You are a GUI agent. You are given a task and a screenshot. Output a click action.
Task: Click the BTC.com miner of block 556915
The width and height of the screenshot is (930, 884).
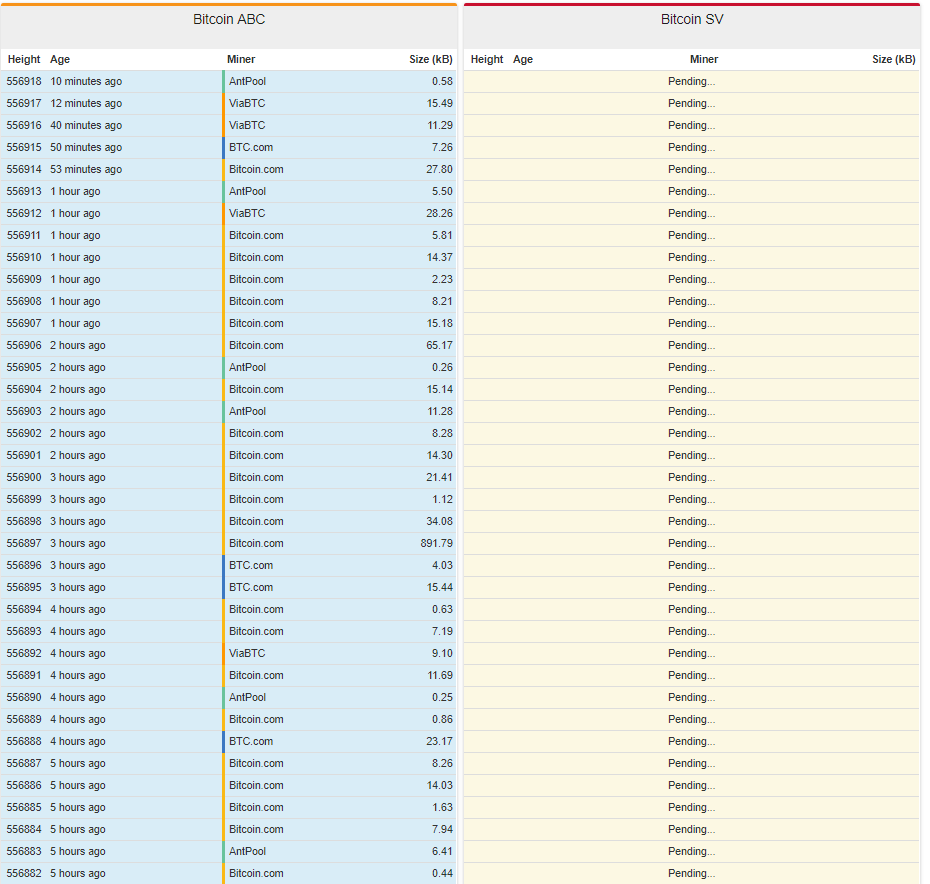click(x=251, y=147)
